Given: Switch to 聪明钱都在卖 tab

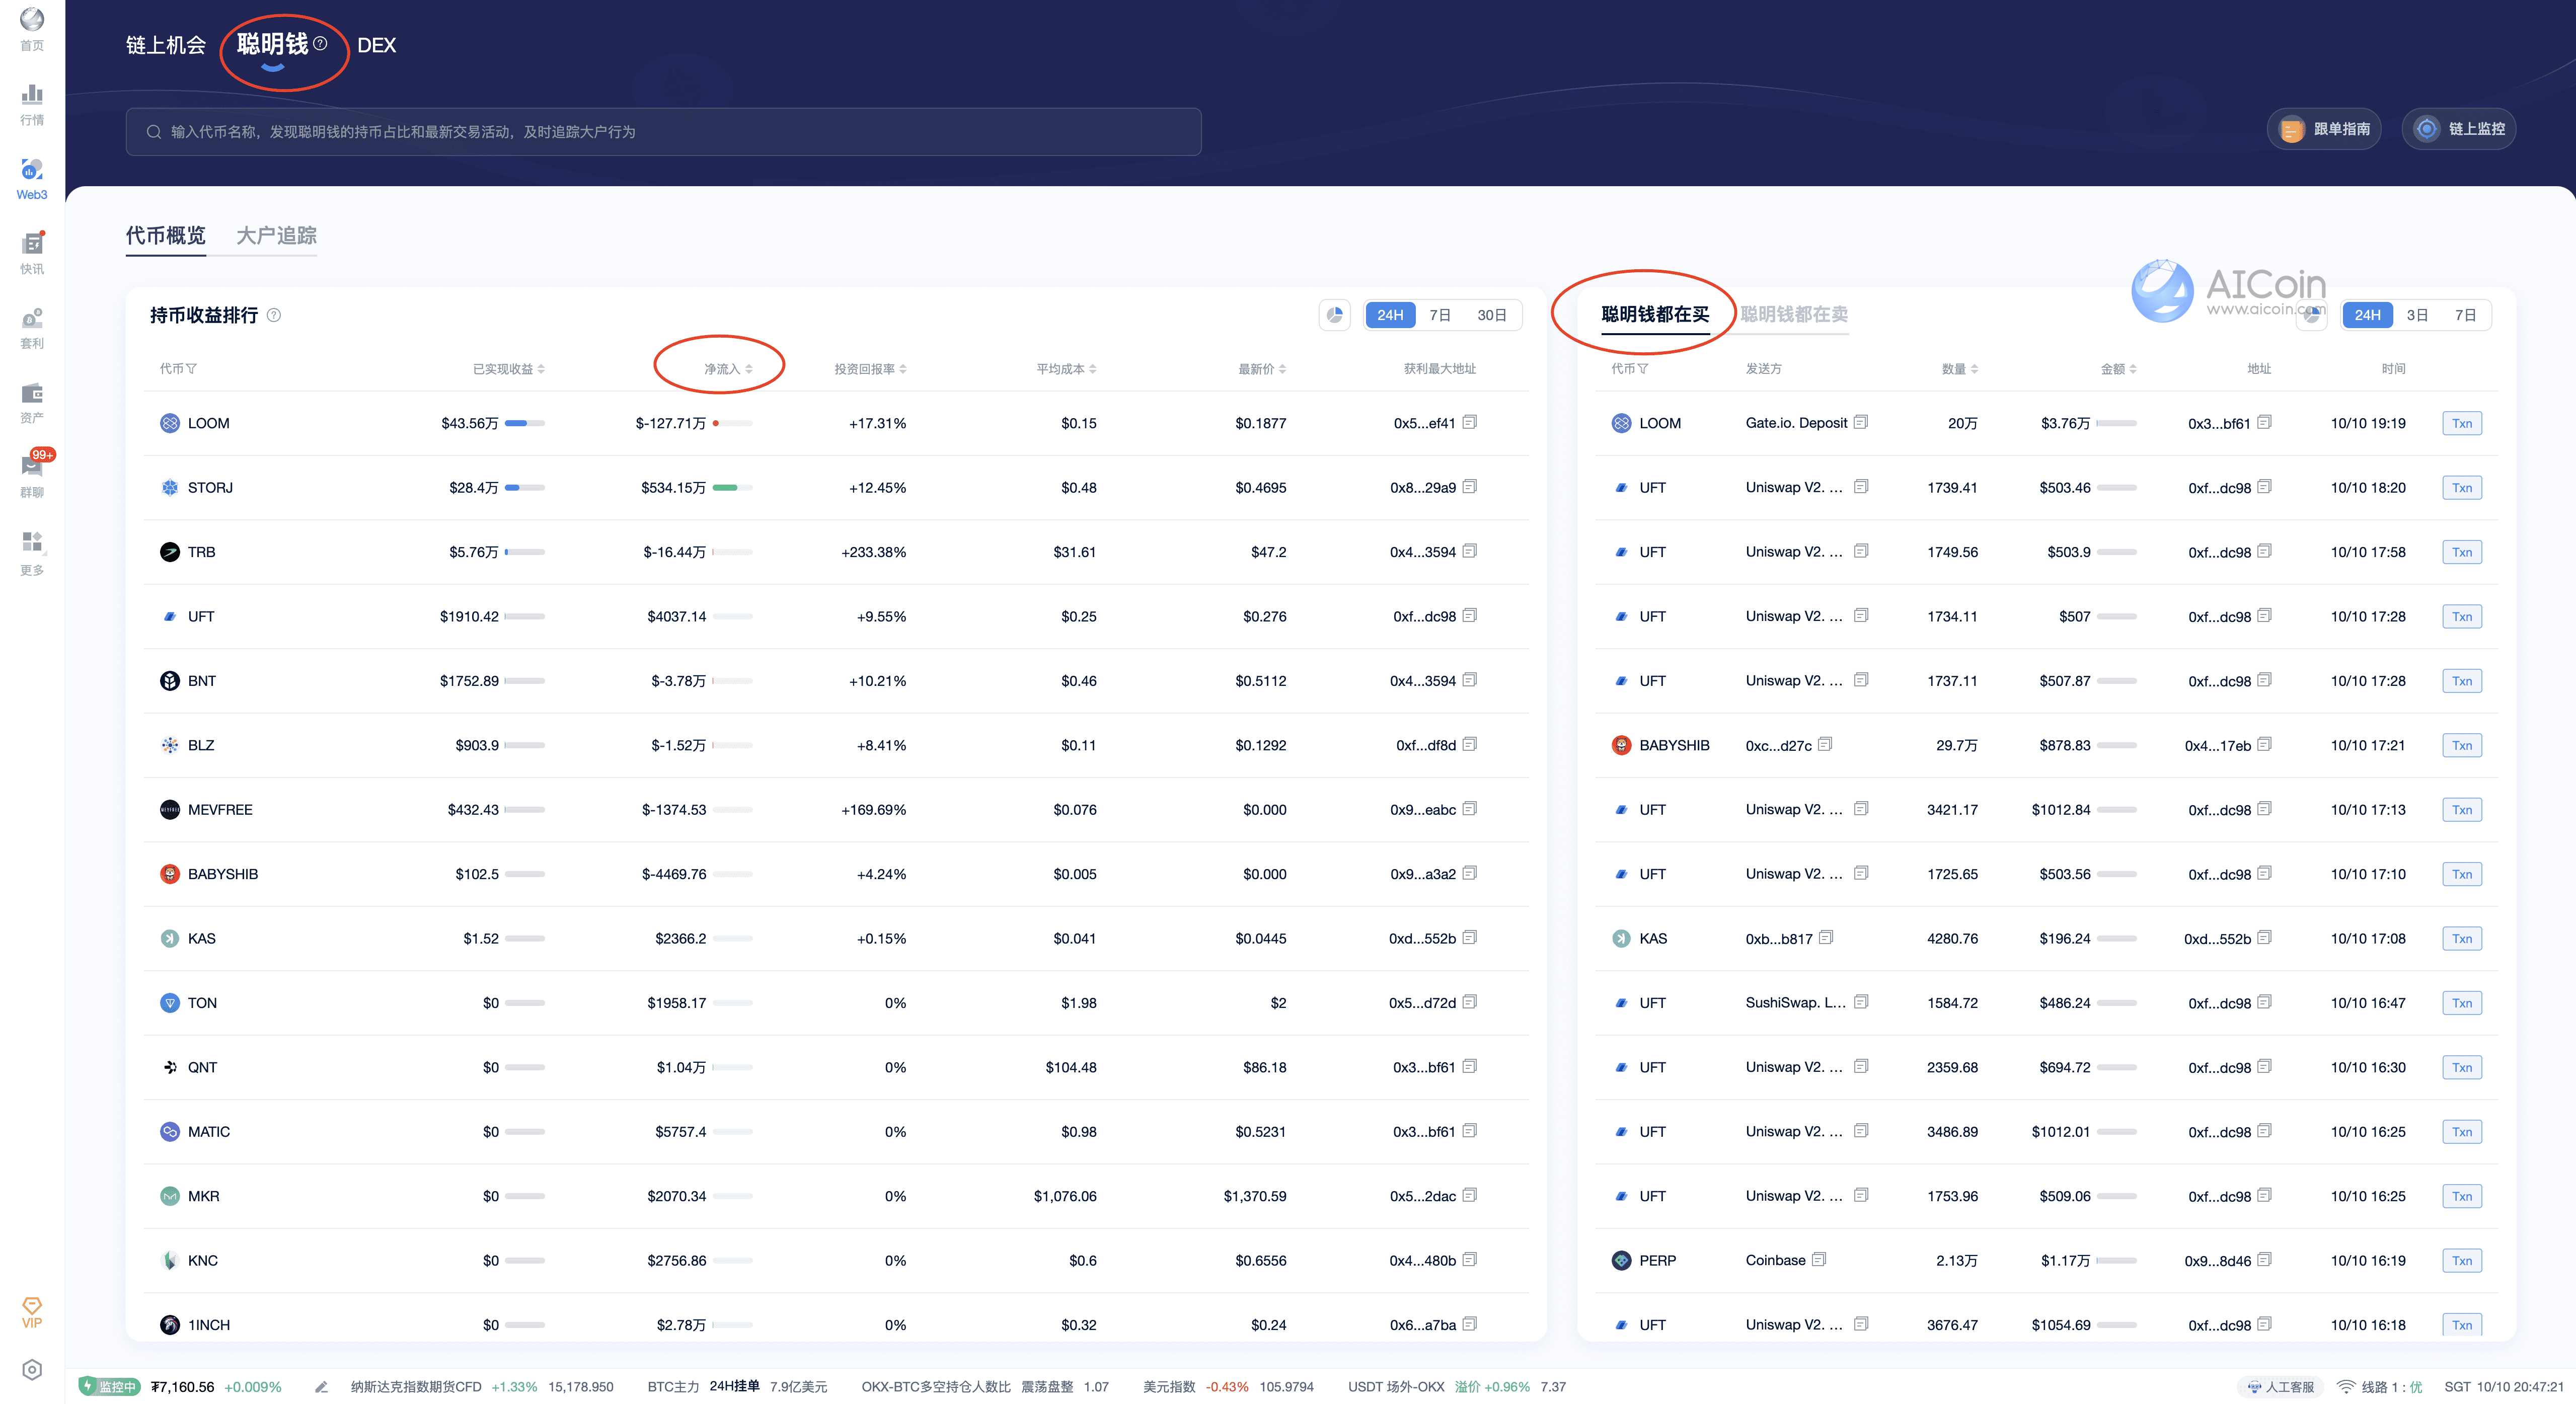Looking at the screenshot, I should [1794, 314].
